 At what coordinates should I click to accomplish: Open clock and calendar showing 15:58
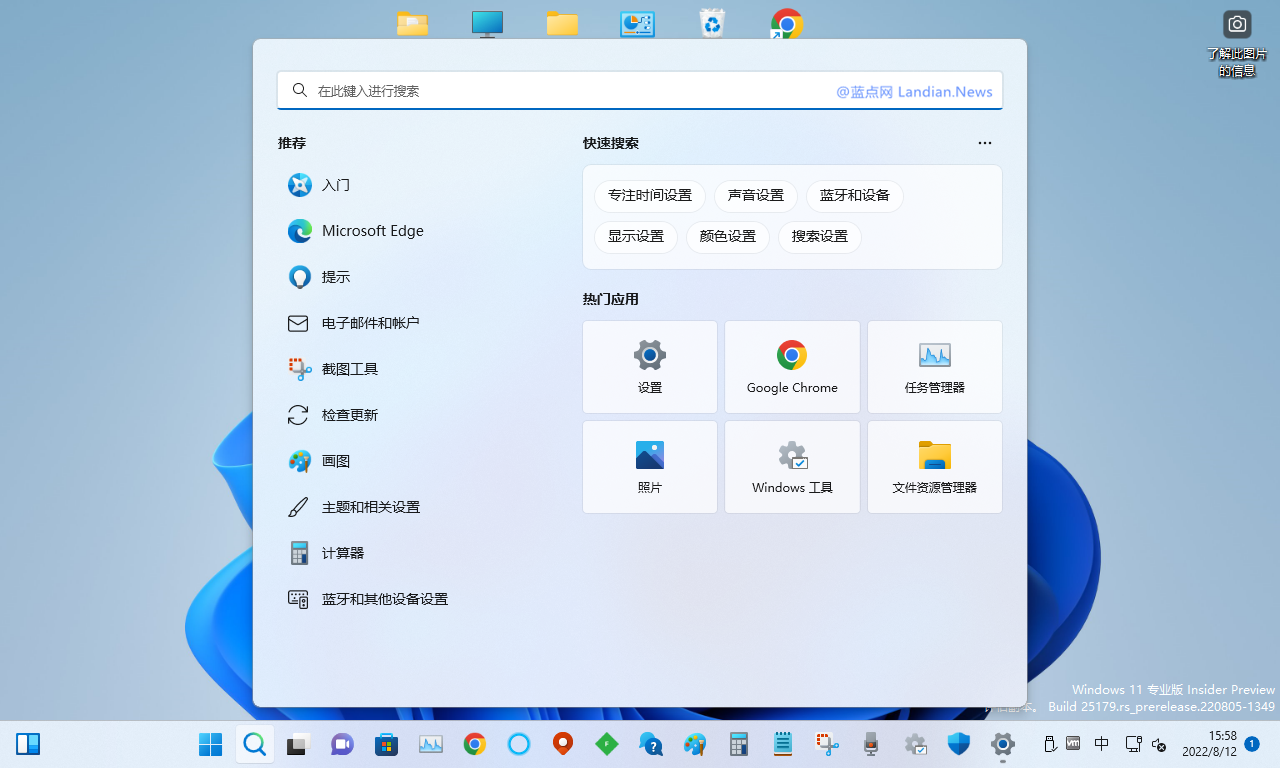pyautogui.click(x=1209, y=744)
